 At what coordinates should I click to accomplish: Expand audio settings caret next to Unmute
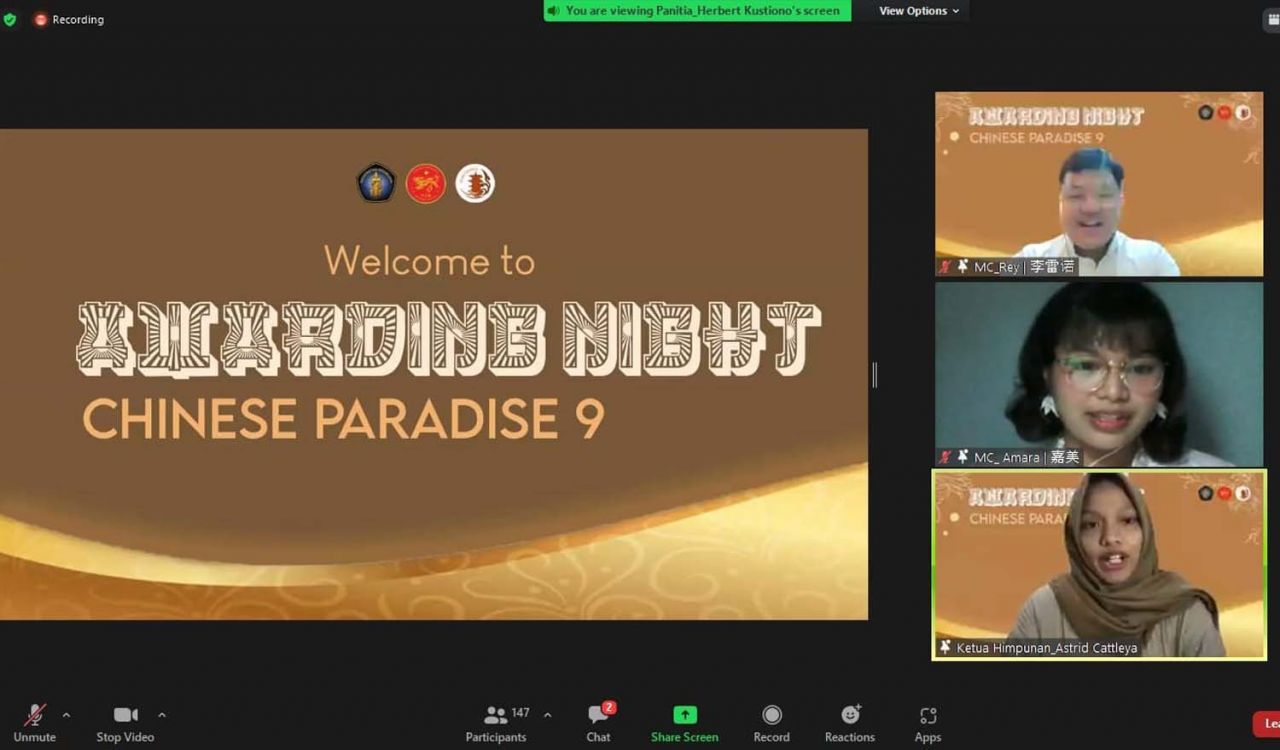[66, 715]
